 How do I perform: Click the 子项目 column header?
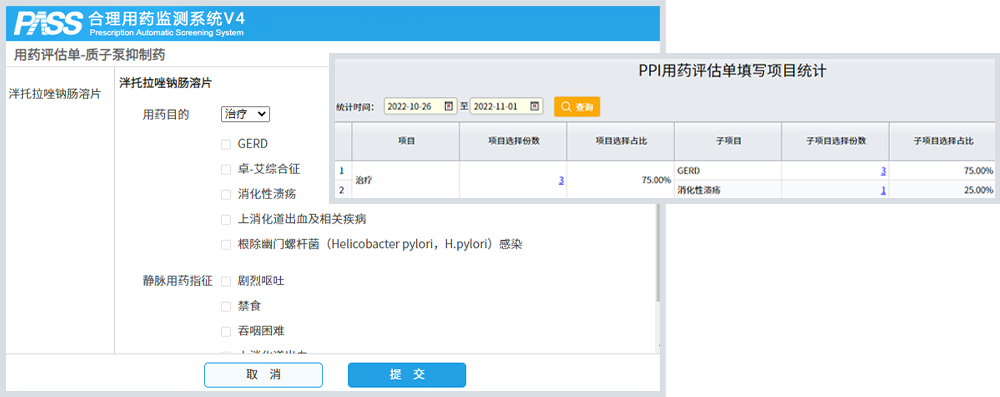[x=728, y=140]
